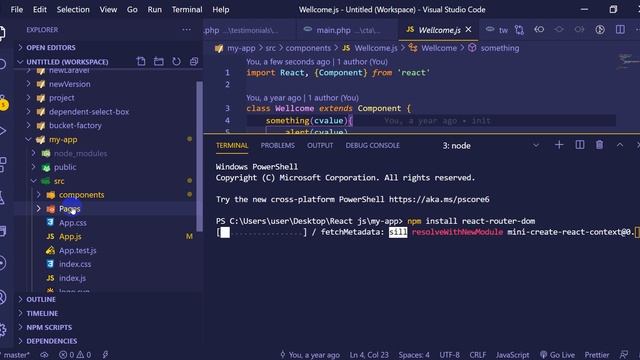Click the cloud sync status icon
The width and height of the screenshot is (640, 360).
click(44, 355)
